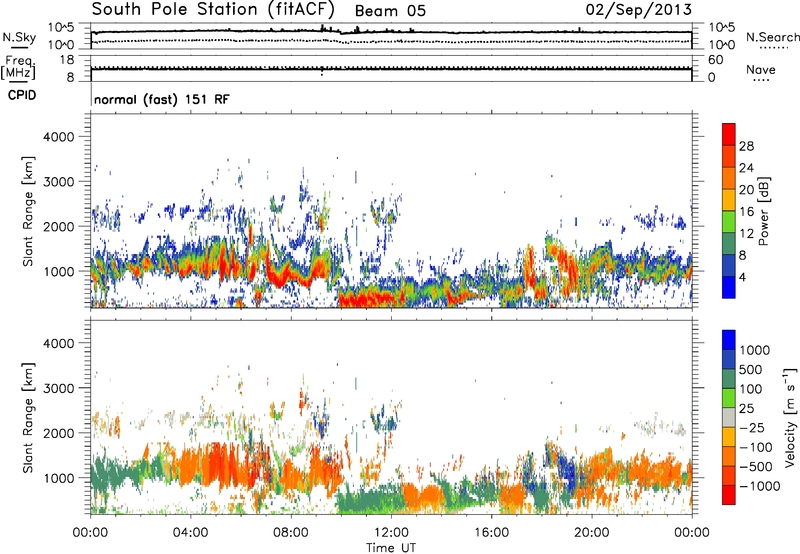Click the blue bottom segment of Power colorbar

pyautogui.click(x=729, y=287)
